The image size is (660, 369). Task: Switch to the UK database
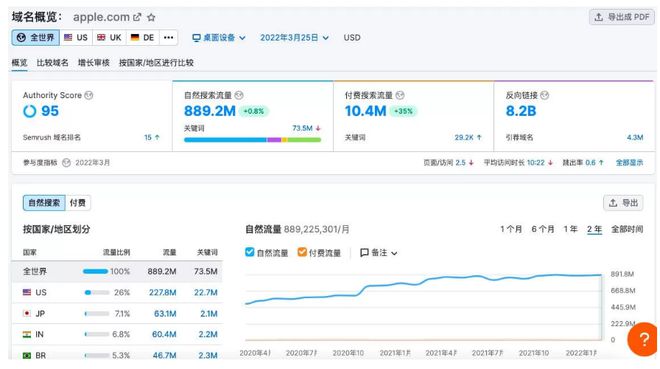click(109, 37)
